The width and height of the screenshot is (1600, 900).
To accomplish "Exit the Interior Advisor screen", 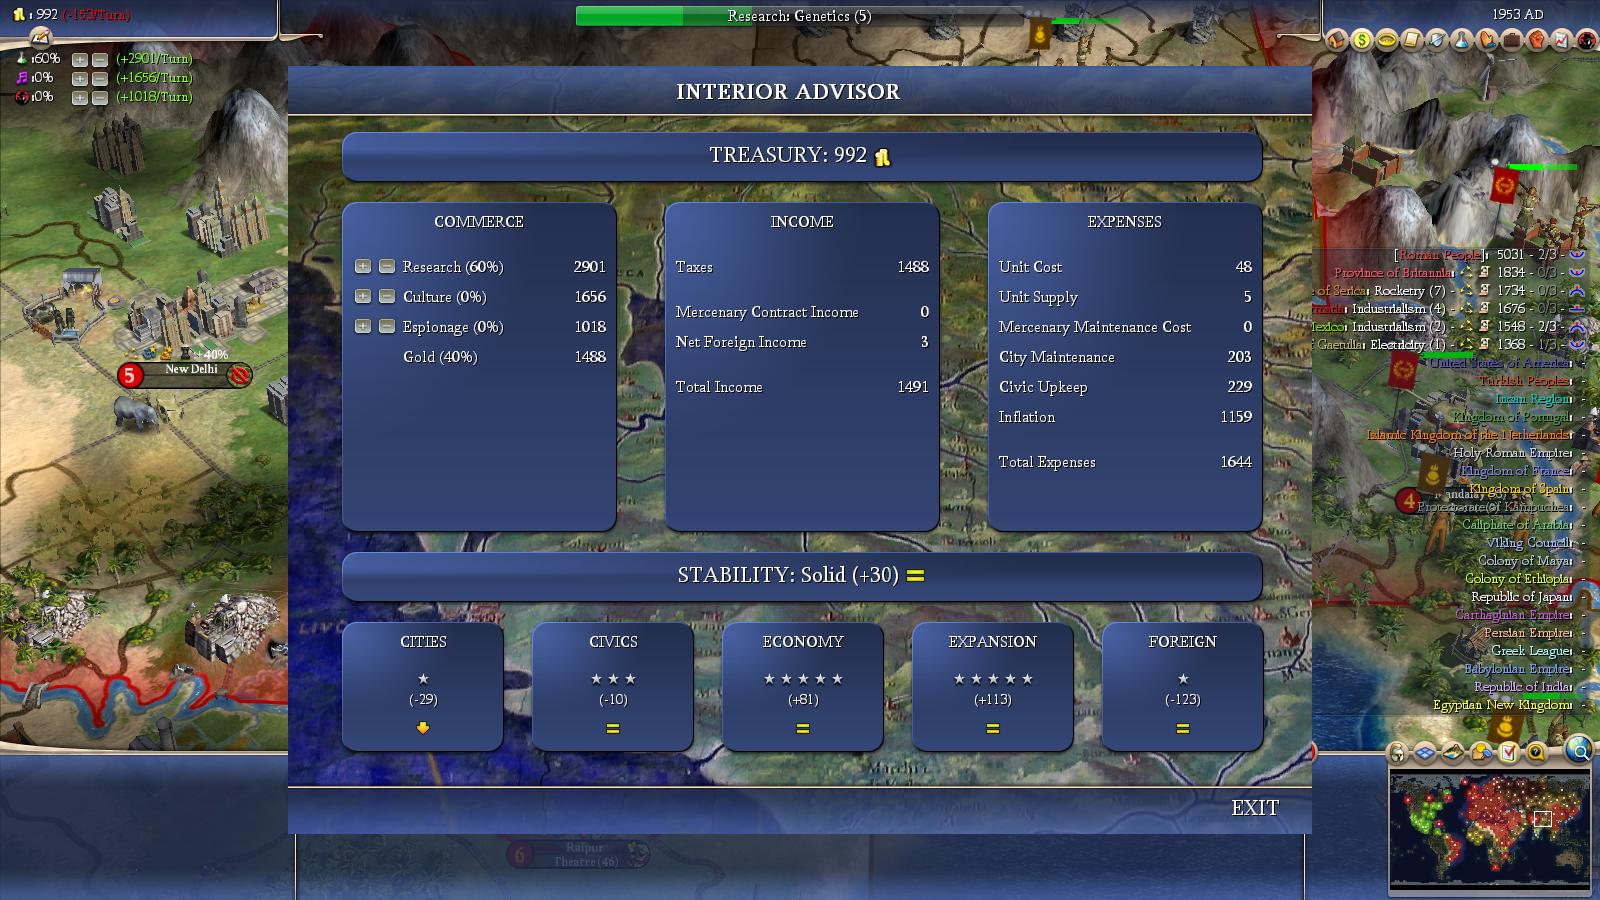I will point(1255,808).
